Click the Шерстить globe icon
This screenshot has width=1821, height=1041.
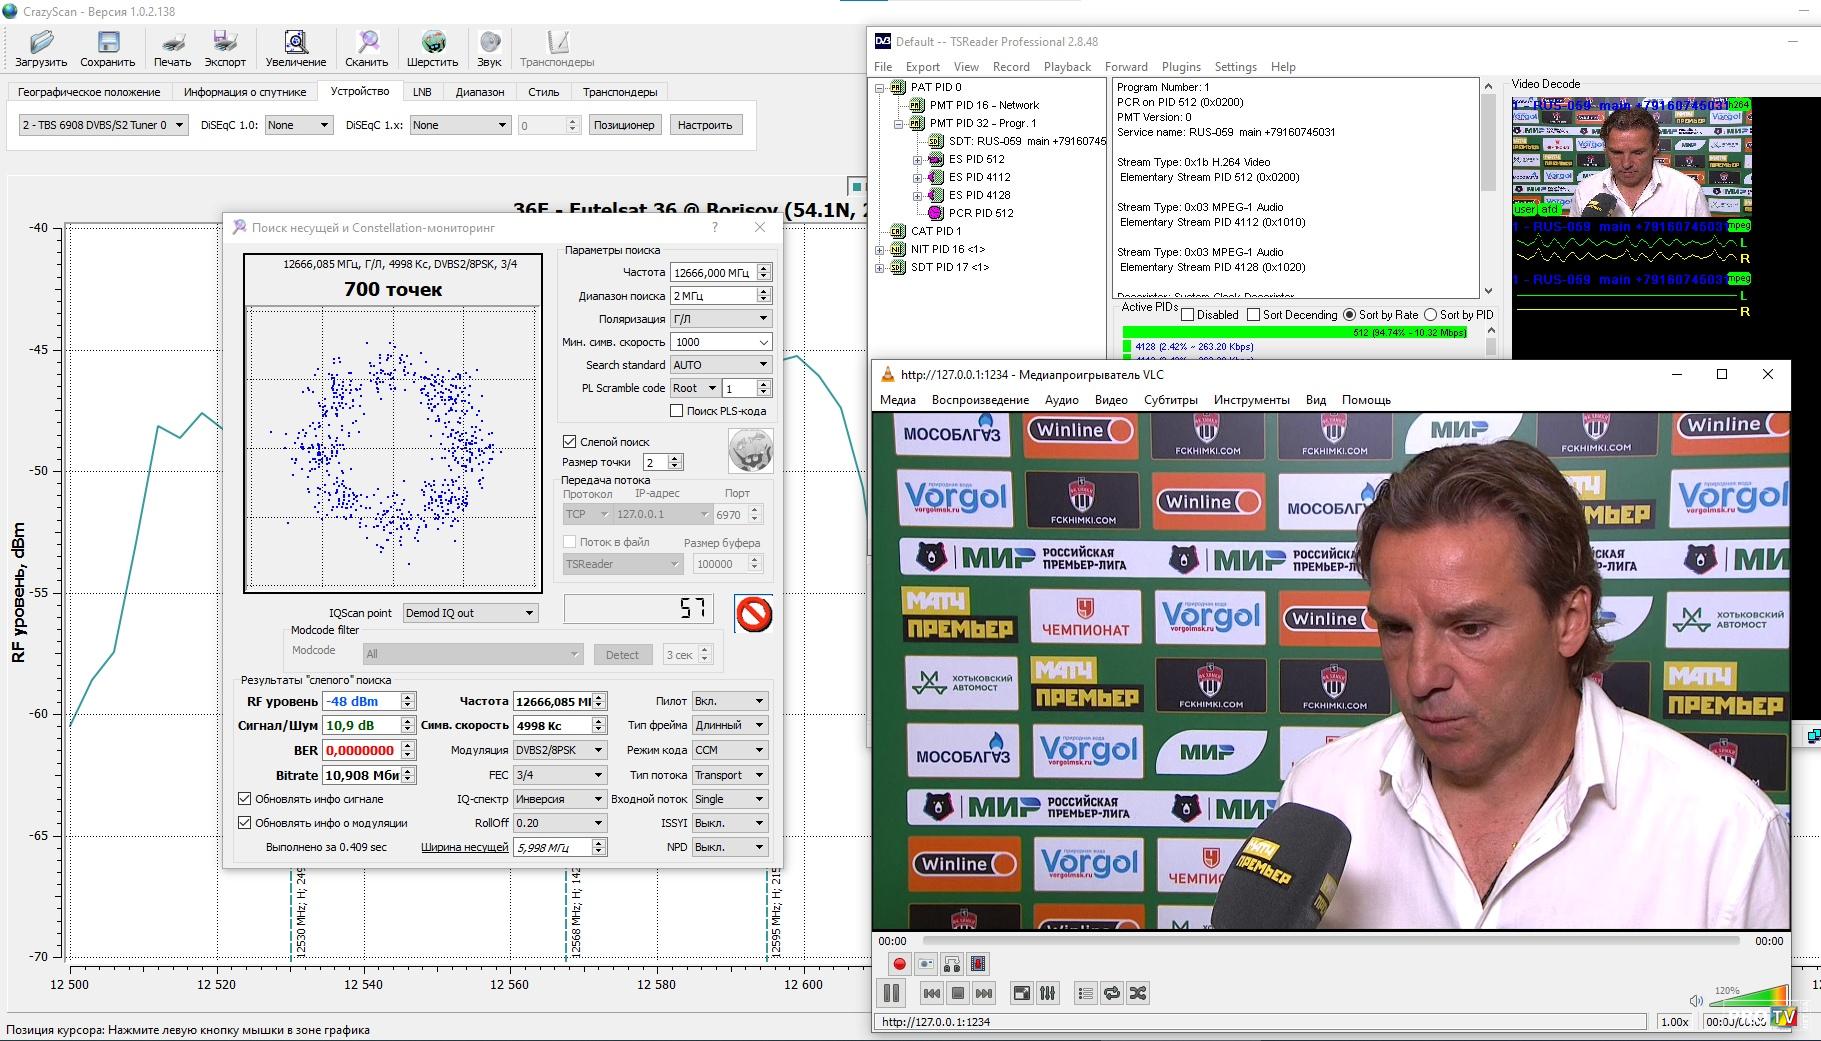tap(432, 42)
